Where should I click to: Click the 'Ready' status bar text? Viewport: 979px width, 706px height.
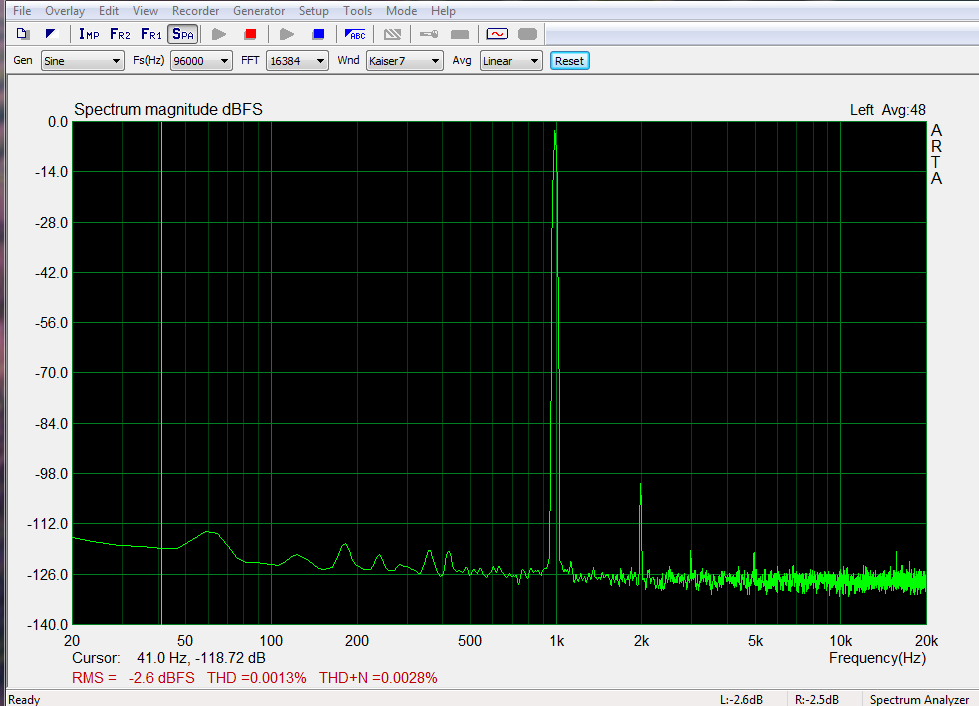point(24,700)
